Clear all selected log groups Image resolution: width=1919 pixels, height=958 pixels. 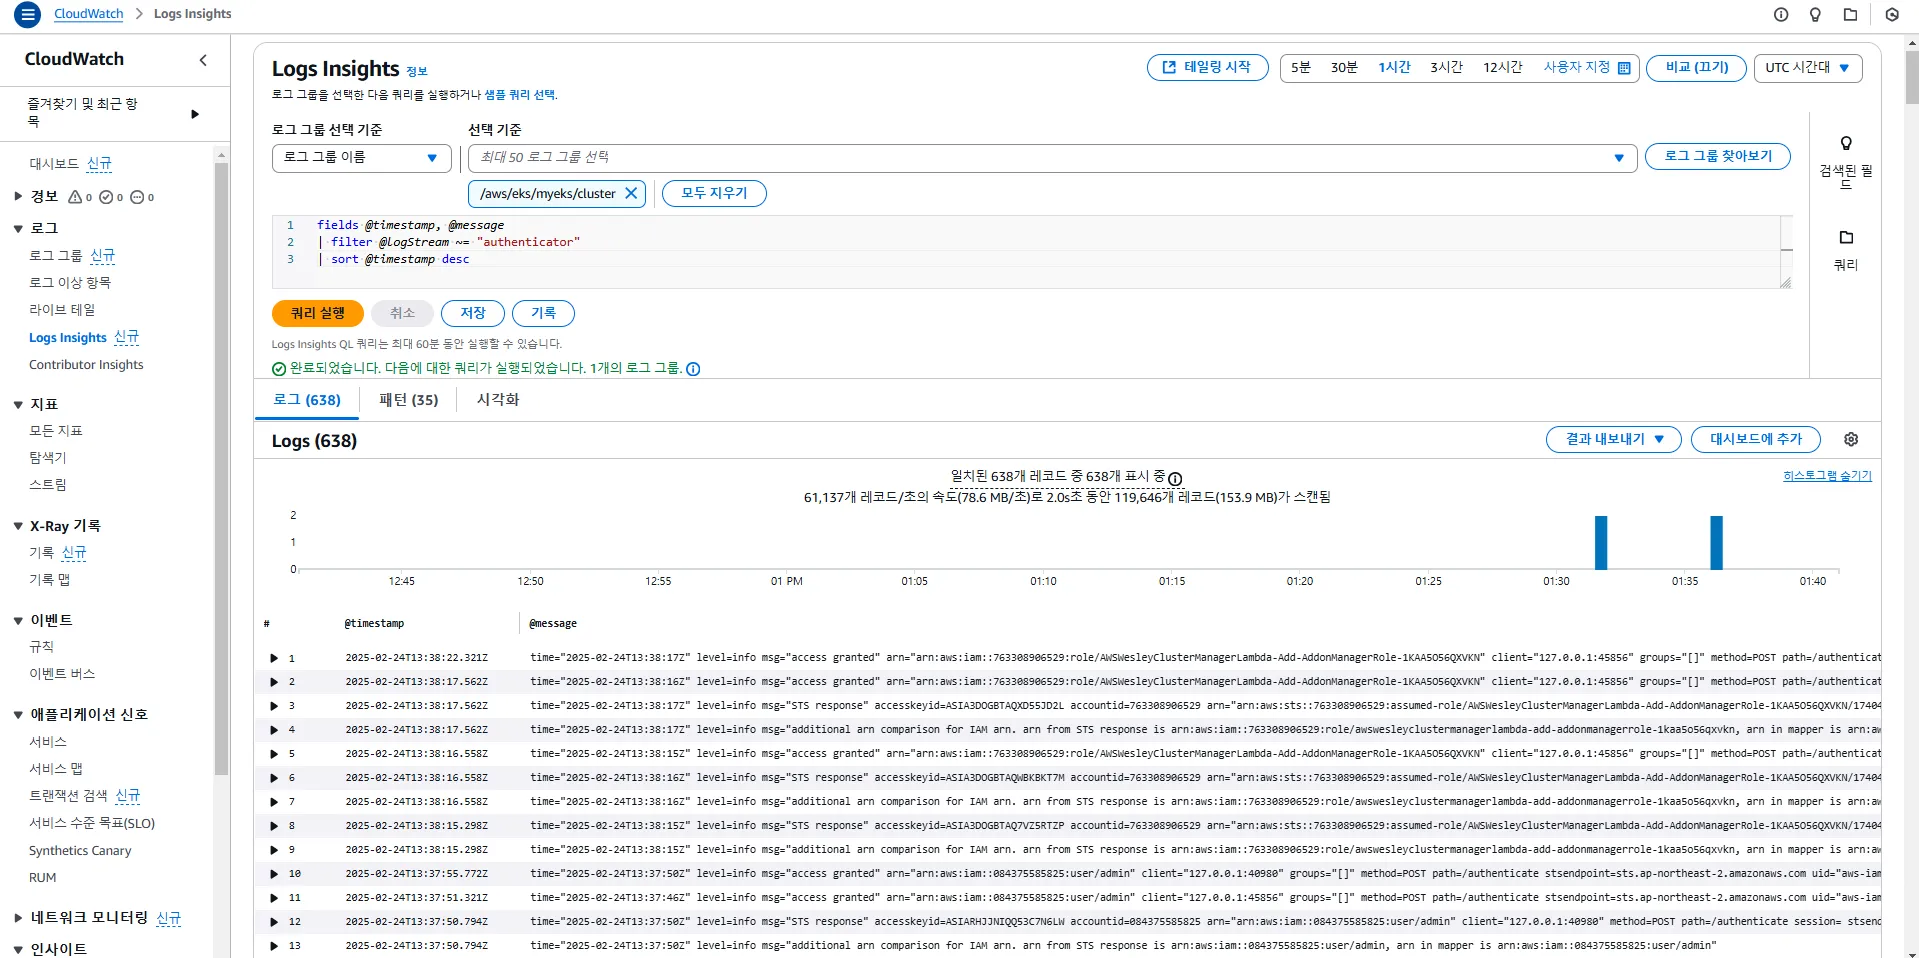tap(714, 193)
